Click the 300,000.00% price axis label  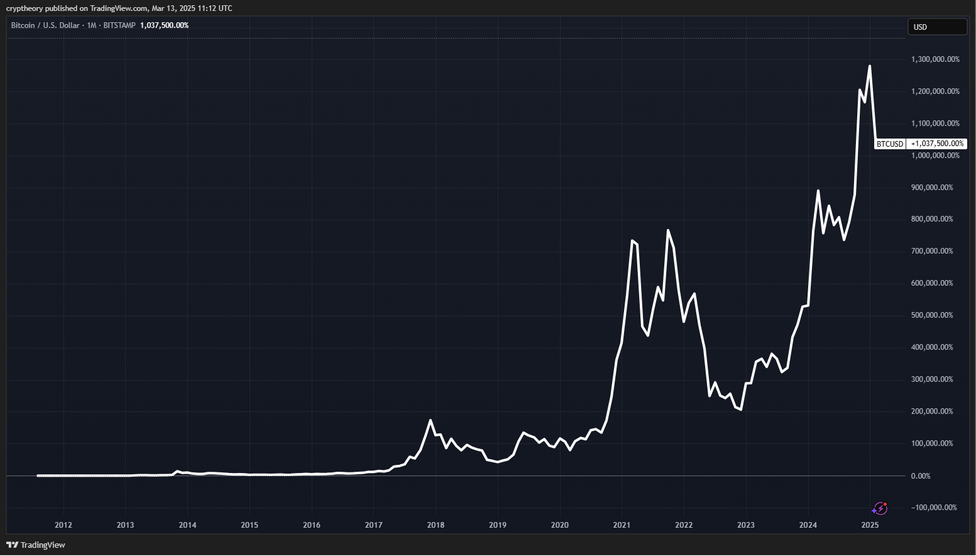pyautogui.click(x=932, y=379)
